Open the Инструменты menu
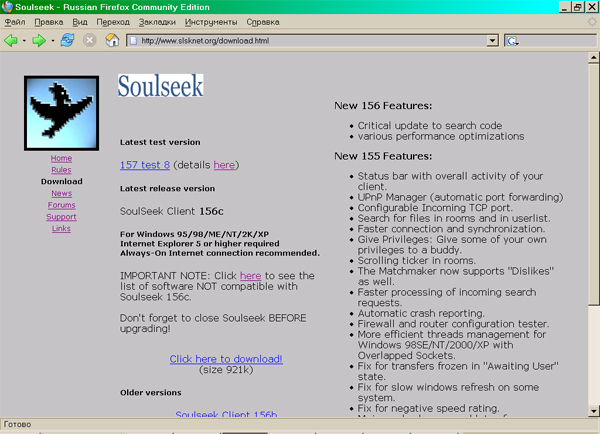The width and height of the screenshot is (600, 434). pos(211,22)
